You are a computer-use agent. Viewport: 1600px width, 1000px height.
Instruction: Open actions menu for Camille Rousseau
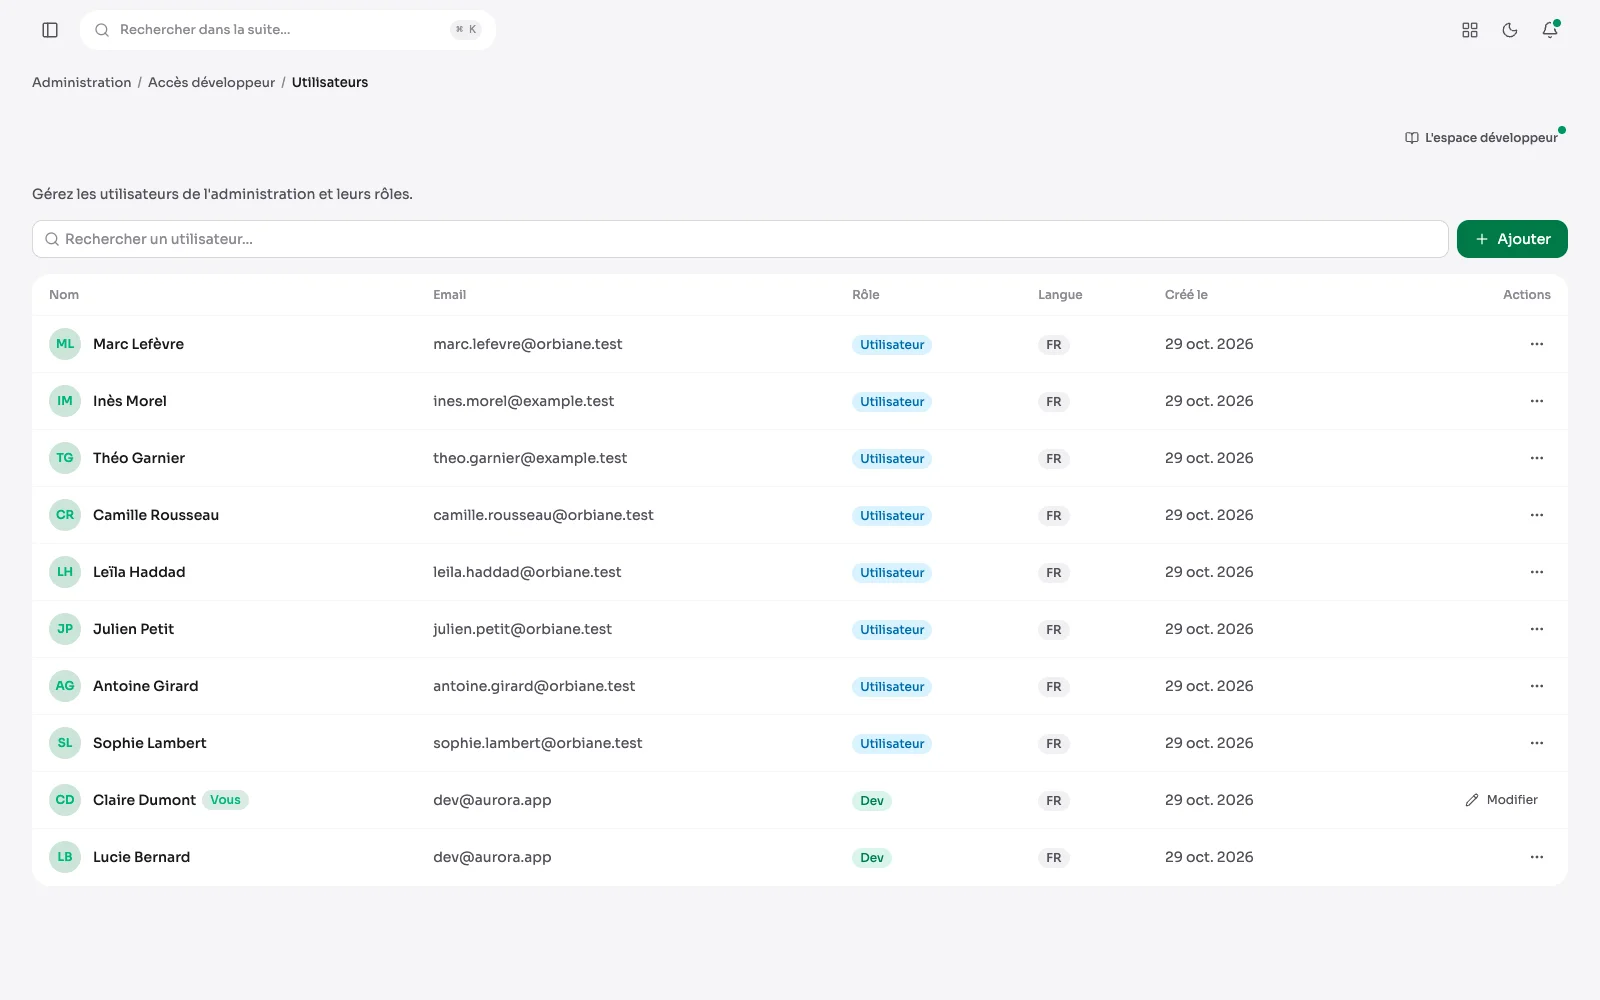(1537, 515)
